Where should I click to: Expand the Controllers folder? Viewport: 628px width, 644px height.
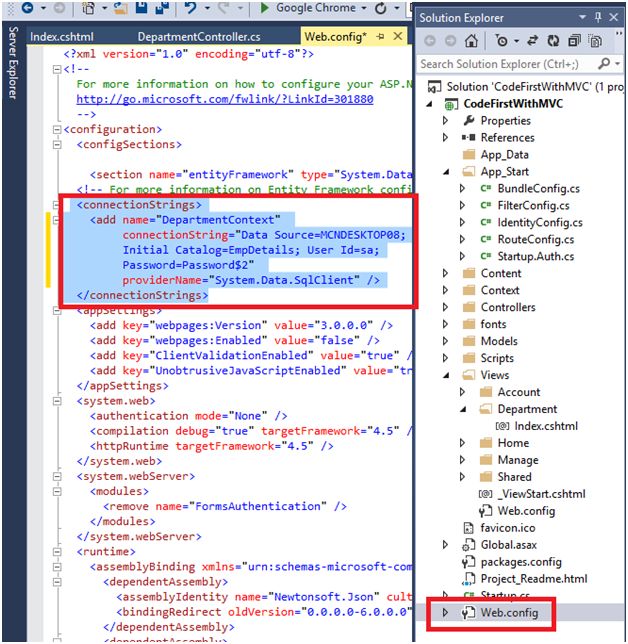pos(445,307)
